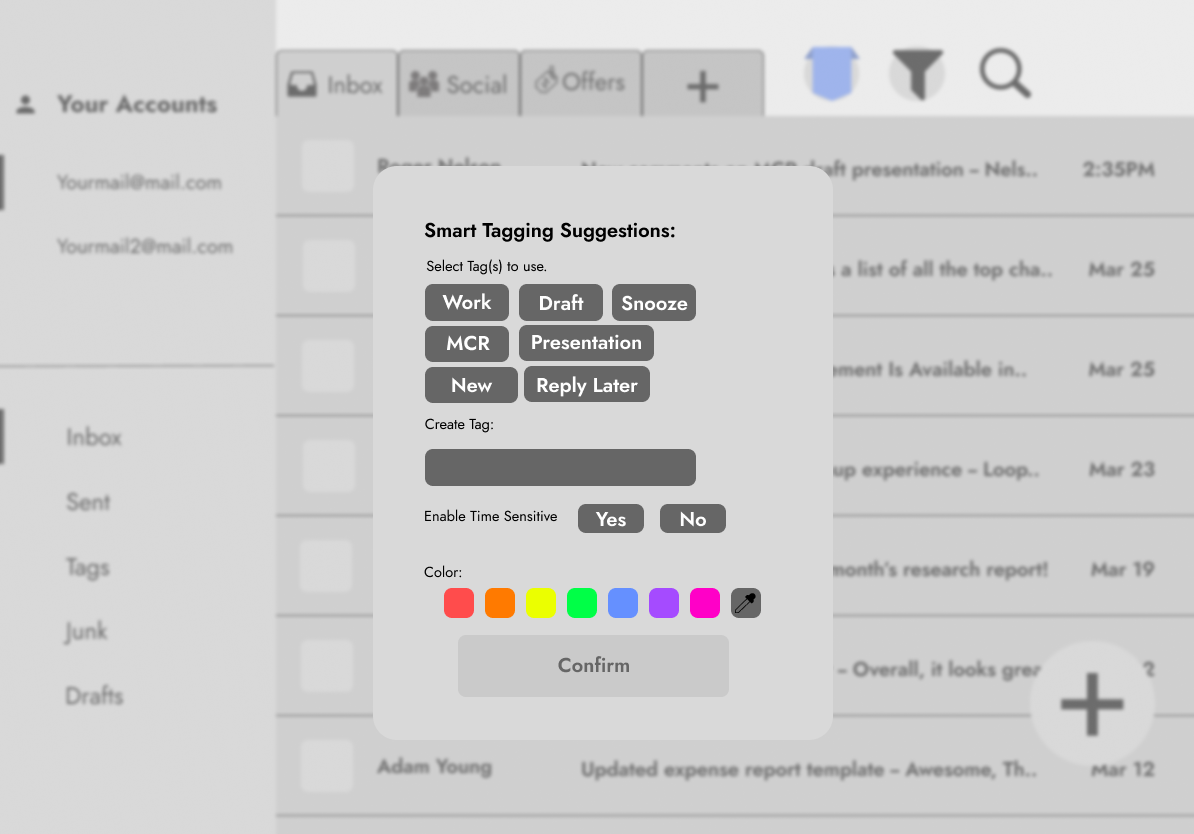The width and height of the screenshot is (1194, 834).
Task: Select the Draft tag
Action: pos(560,302)
